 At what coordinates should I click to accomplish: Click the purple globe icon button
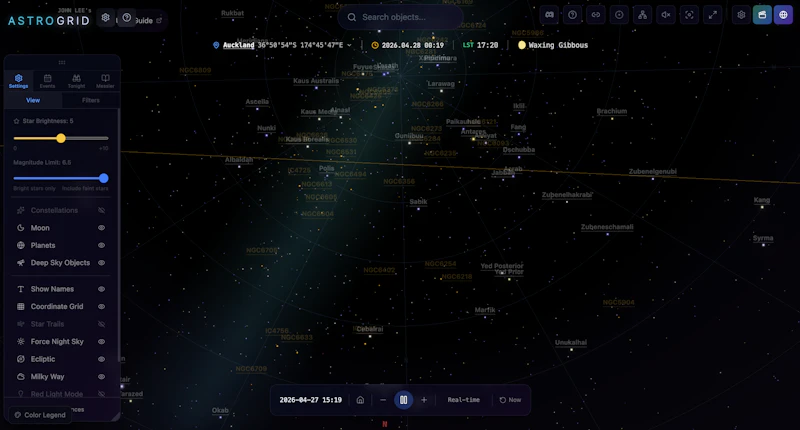pos(783,15)
